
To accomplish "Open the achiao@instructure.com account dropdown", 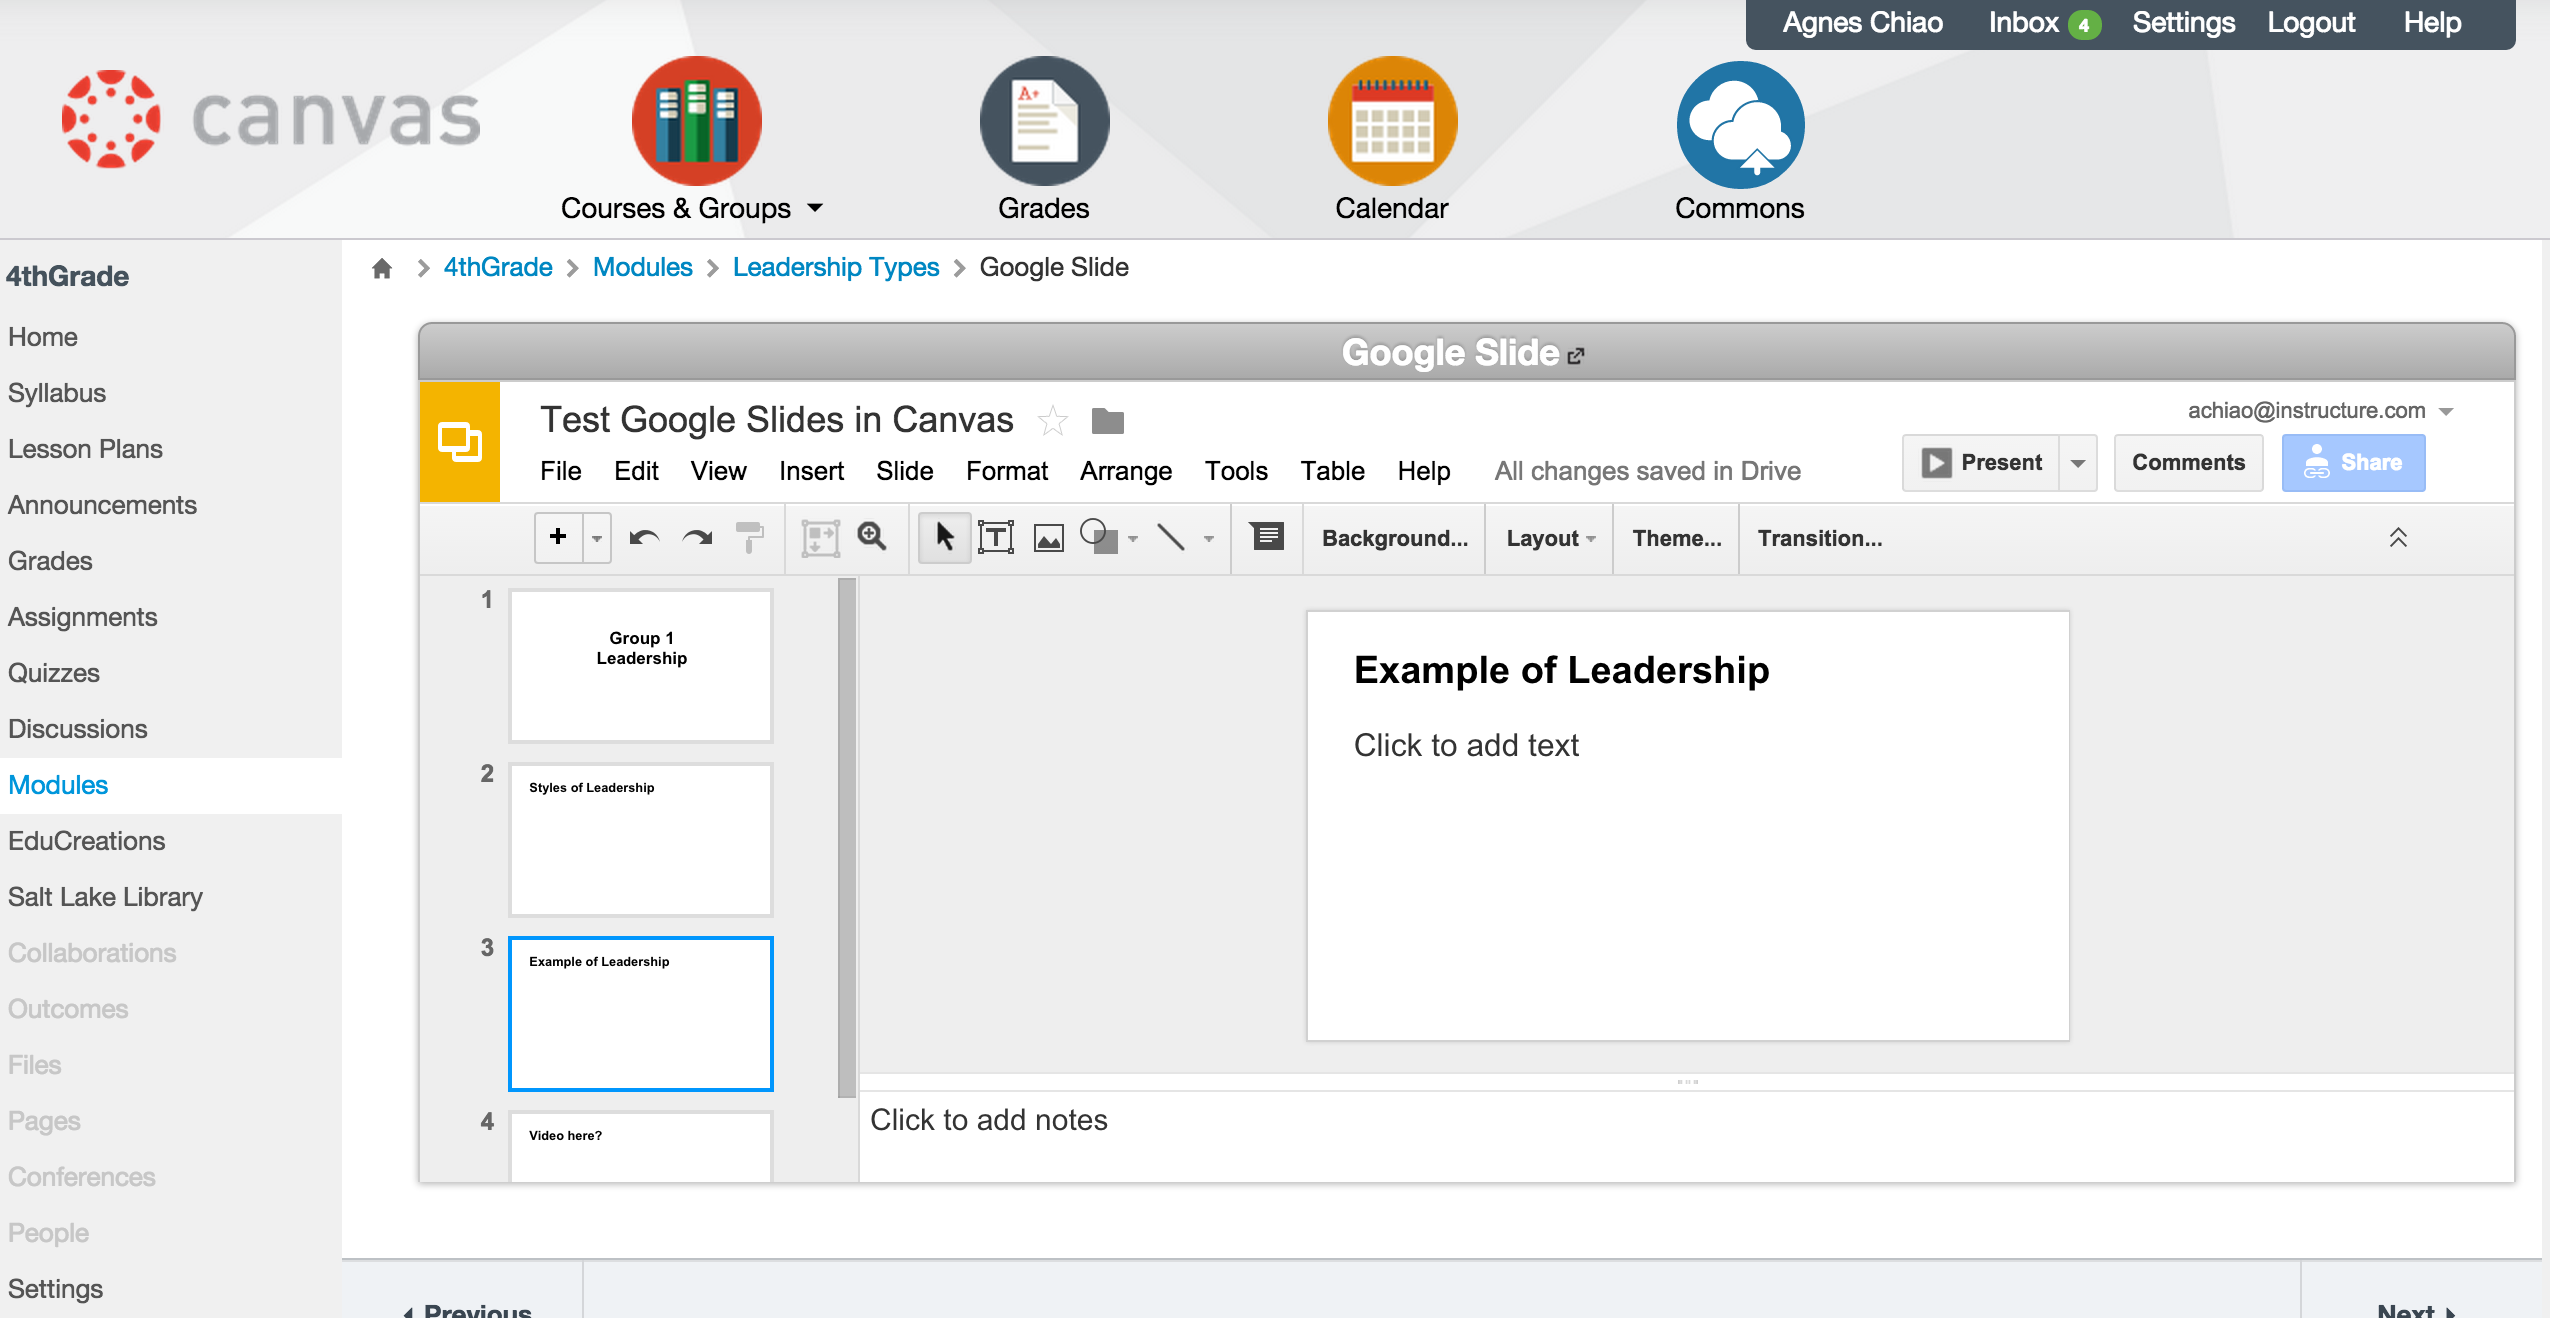I will click(x=2320, y=411).
